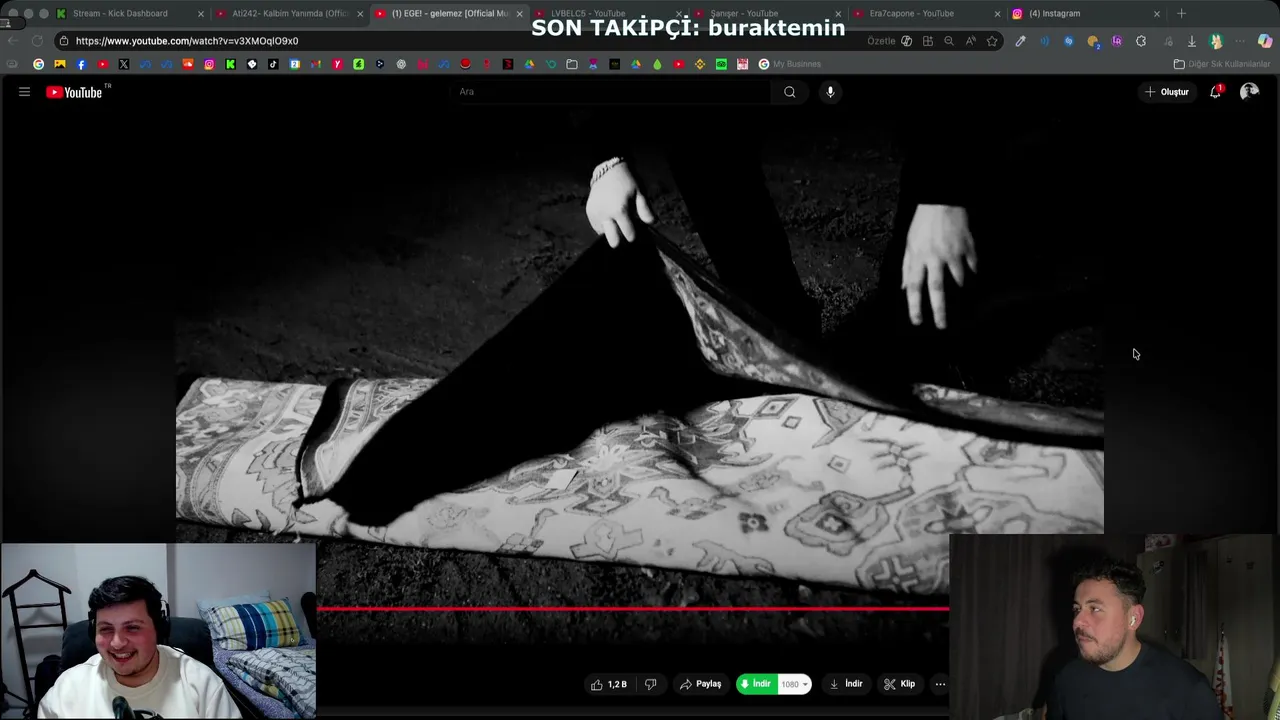Open browser profile avatar in toolbar
The width and height of the screenshot is (1280, 720).
[x=1216, y=41]
